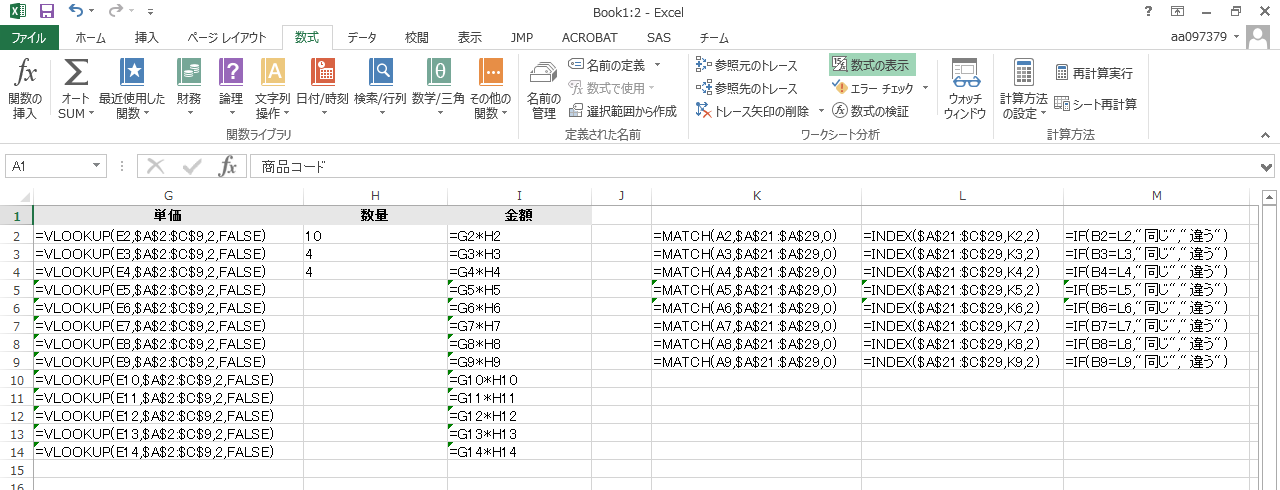
Task: Expand the Name Box dropdown arrow
Action: 97,166
